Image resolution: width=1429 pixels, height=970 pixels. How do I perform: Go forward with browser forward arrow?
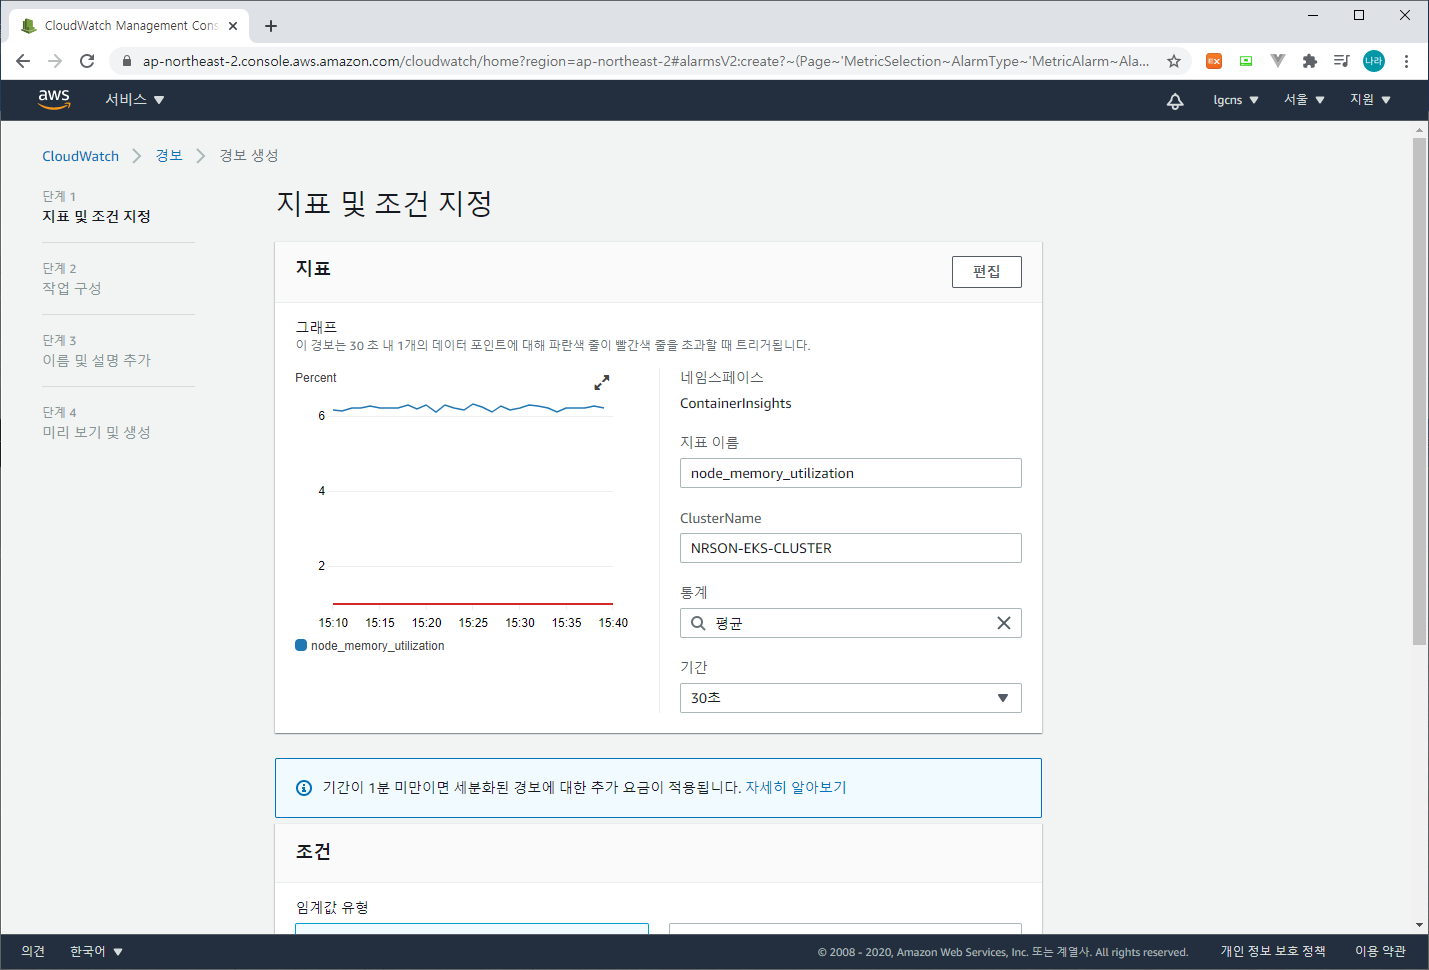[x=55, y=61]
